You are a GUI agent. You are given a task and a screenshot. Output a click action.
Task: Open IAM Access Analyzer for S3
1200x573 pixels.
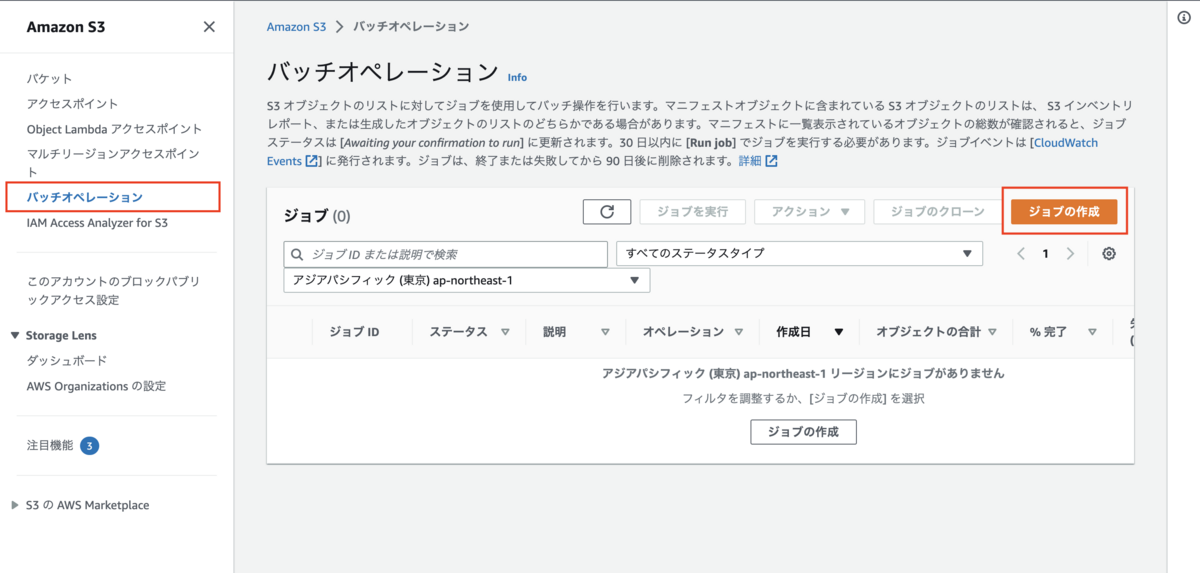pyautogui.click(x=97, y=223)
